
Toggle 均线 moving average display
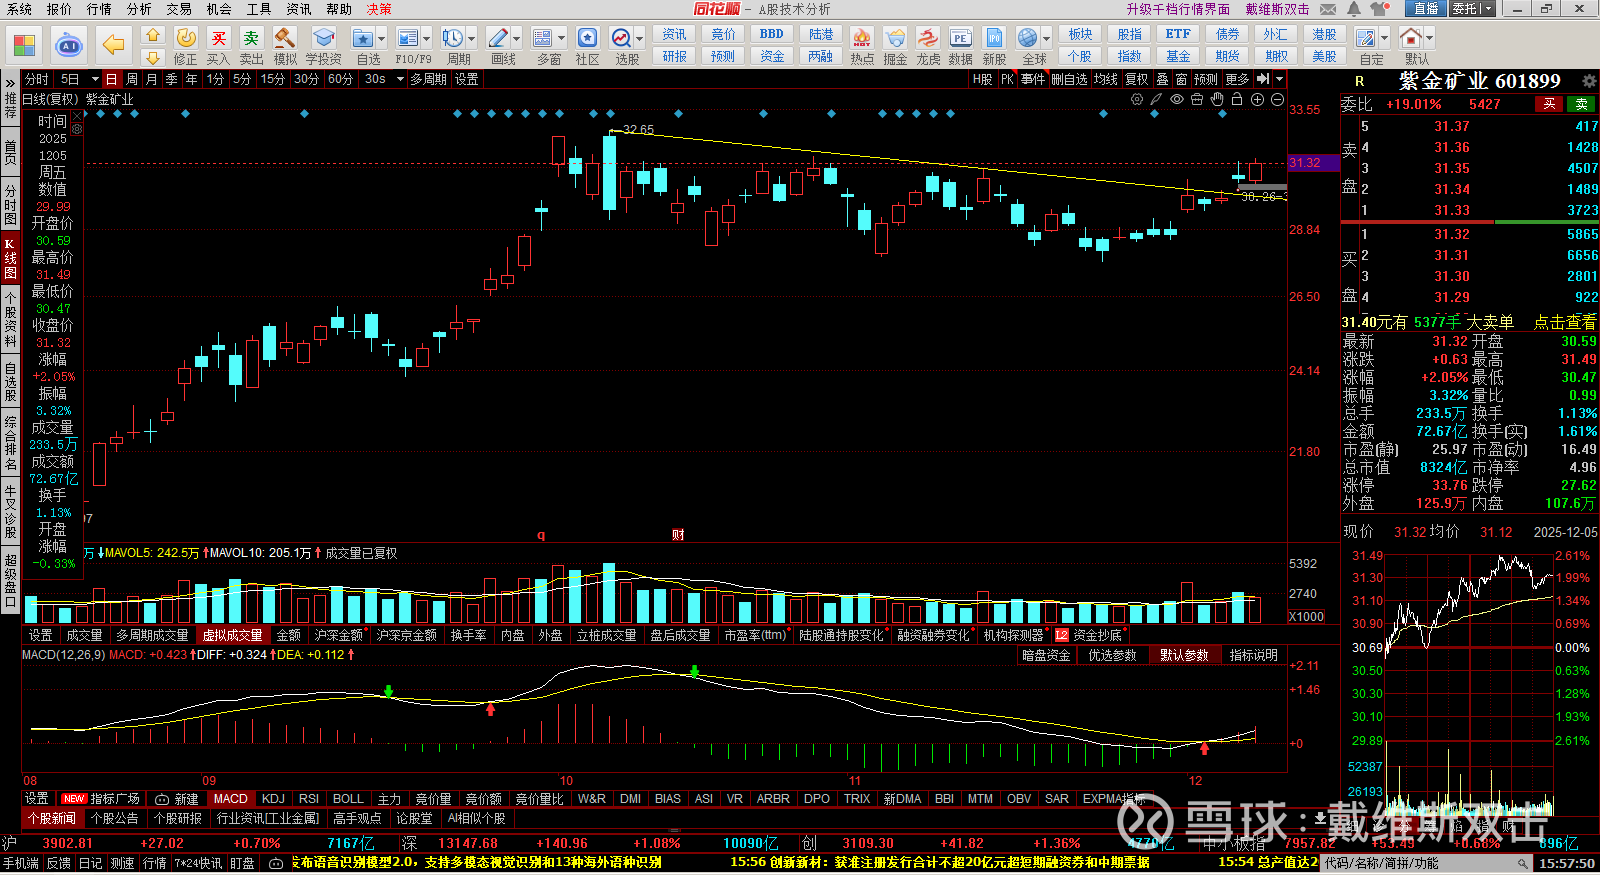tap(1105, 79)
